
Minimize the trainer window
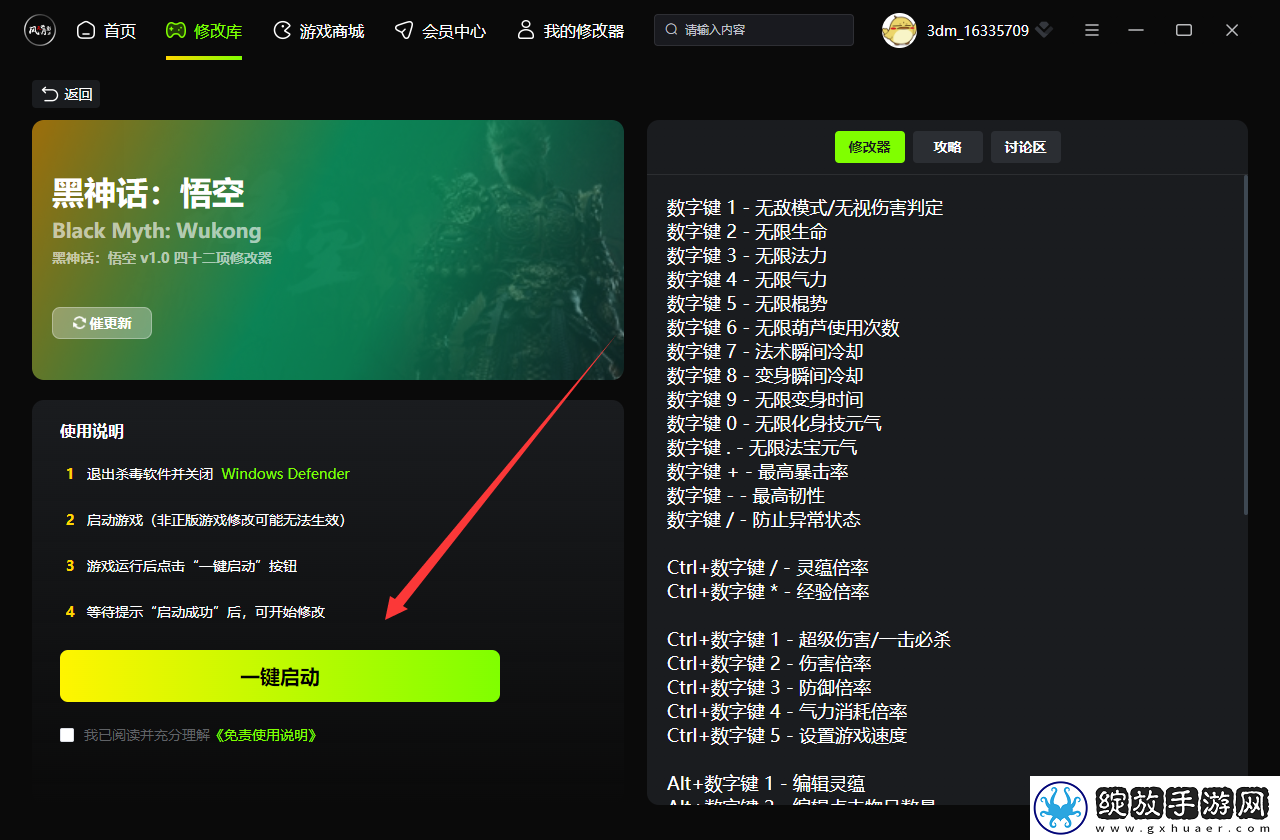(1138, 30)
